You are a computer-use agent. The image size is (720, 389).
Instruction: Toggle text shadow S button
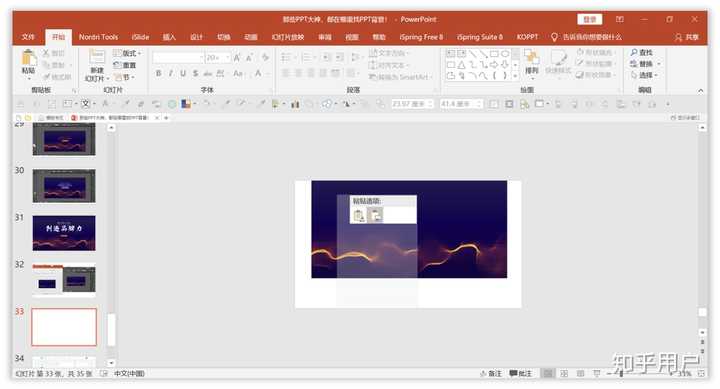coord(196,73)
